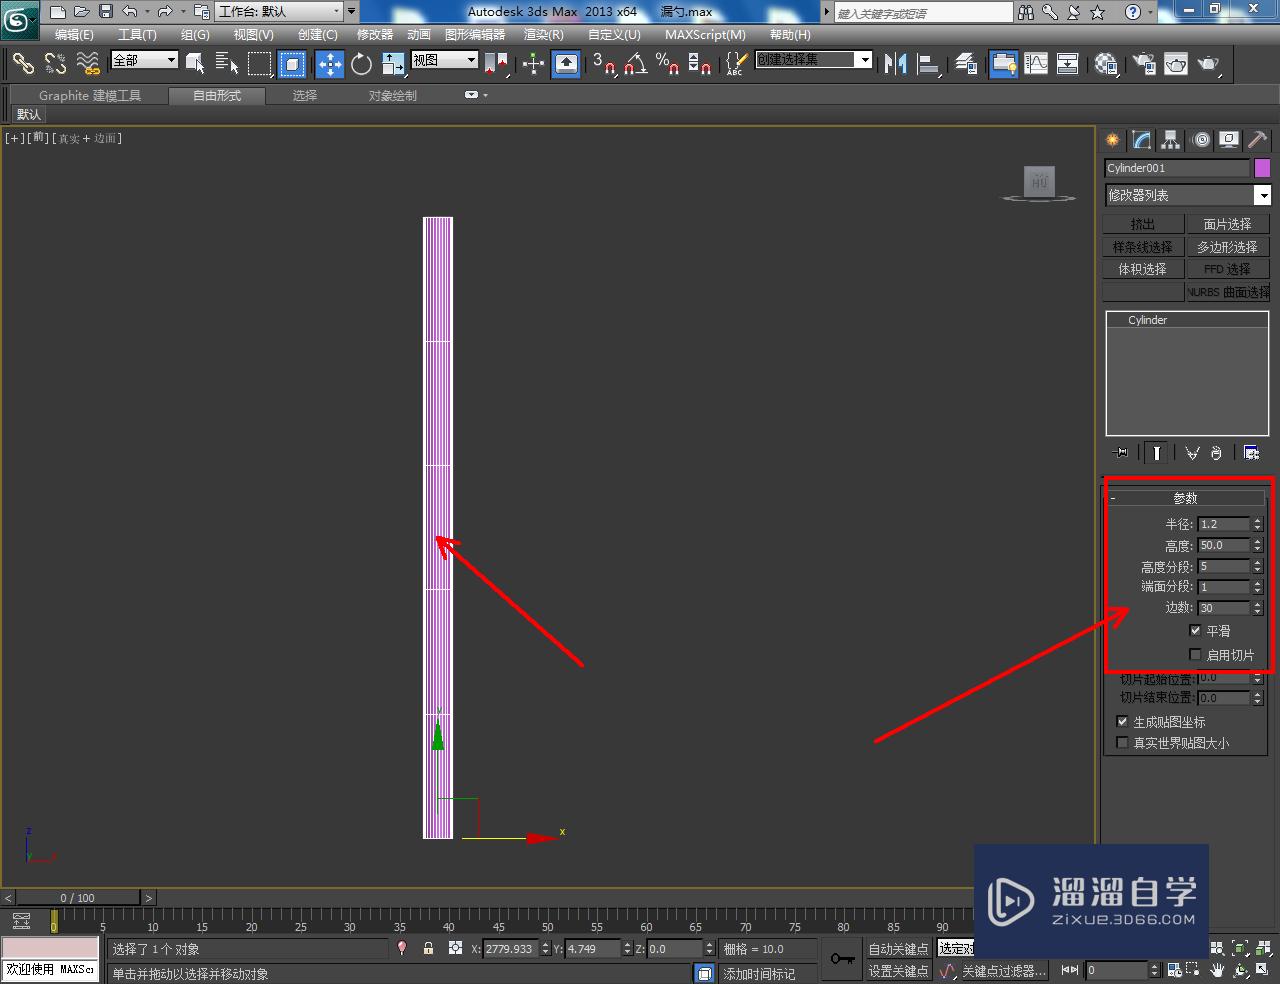This screenshot has height=984, width=1280.
Task: Click the Cylinder001 object color swatch
Action: point(1262,168)
